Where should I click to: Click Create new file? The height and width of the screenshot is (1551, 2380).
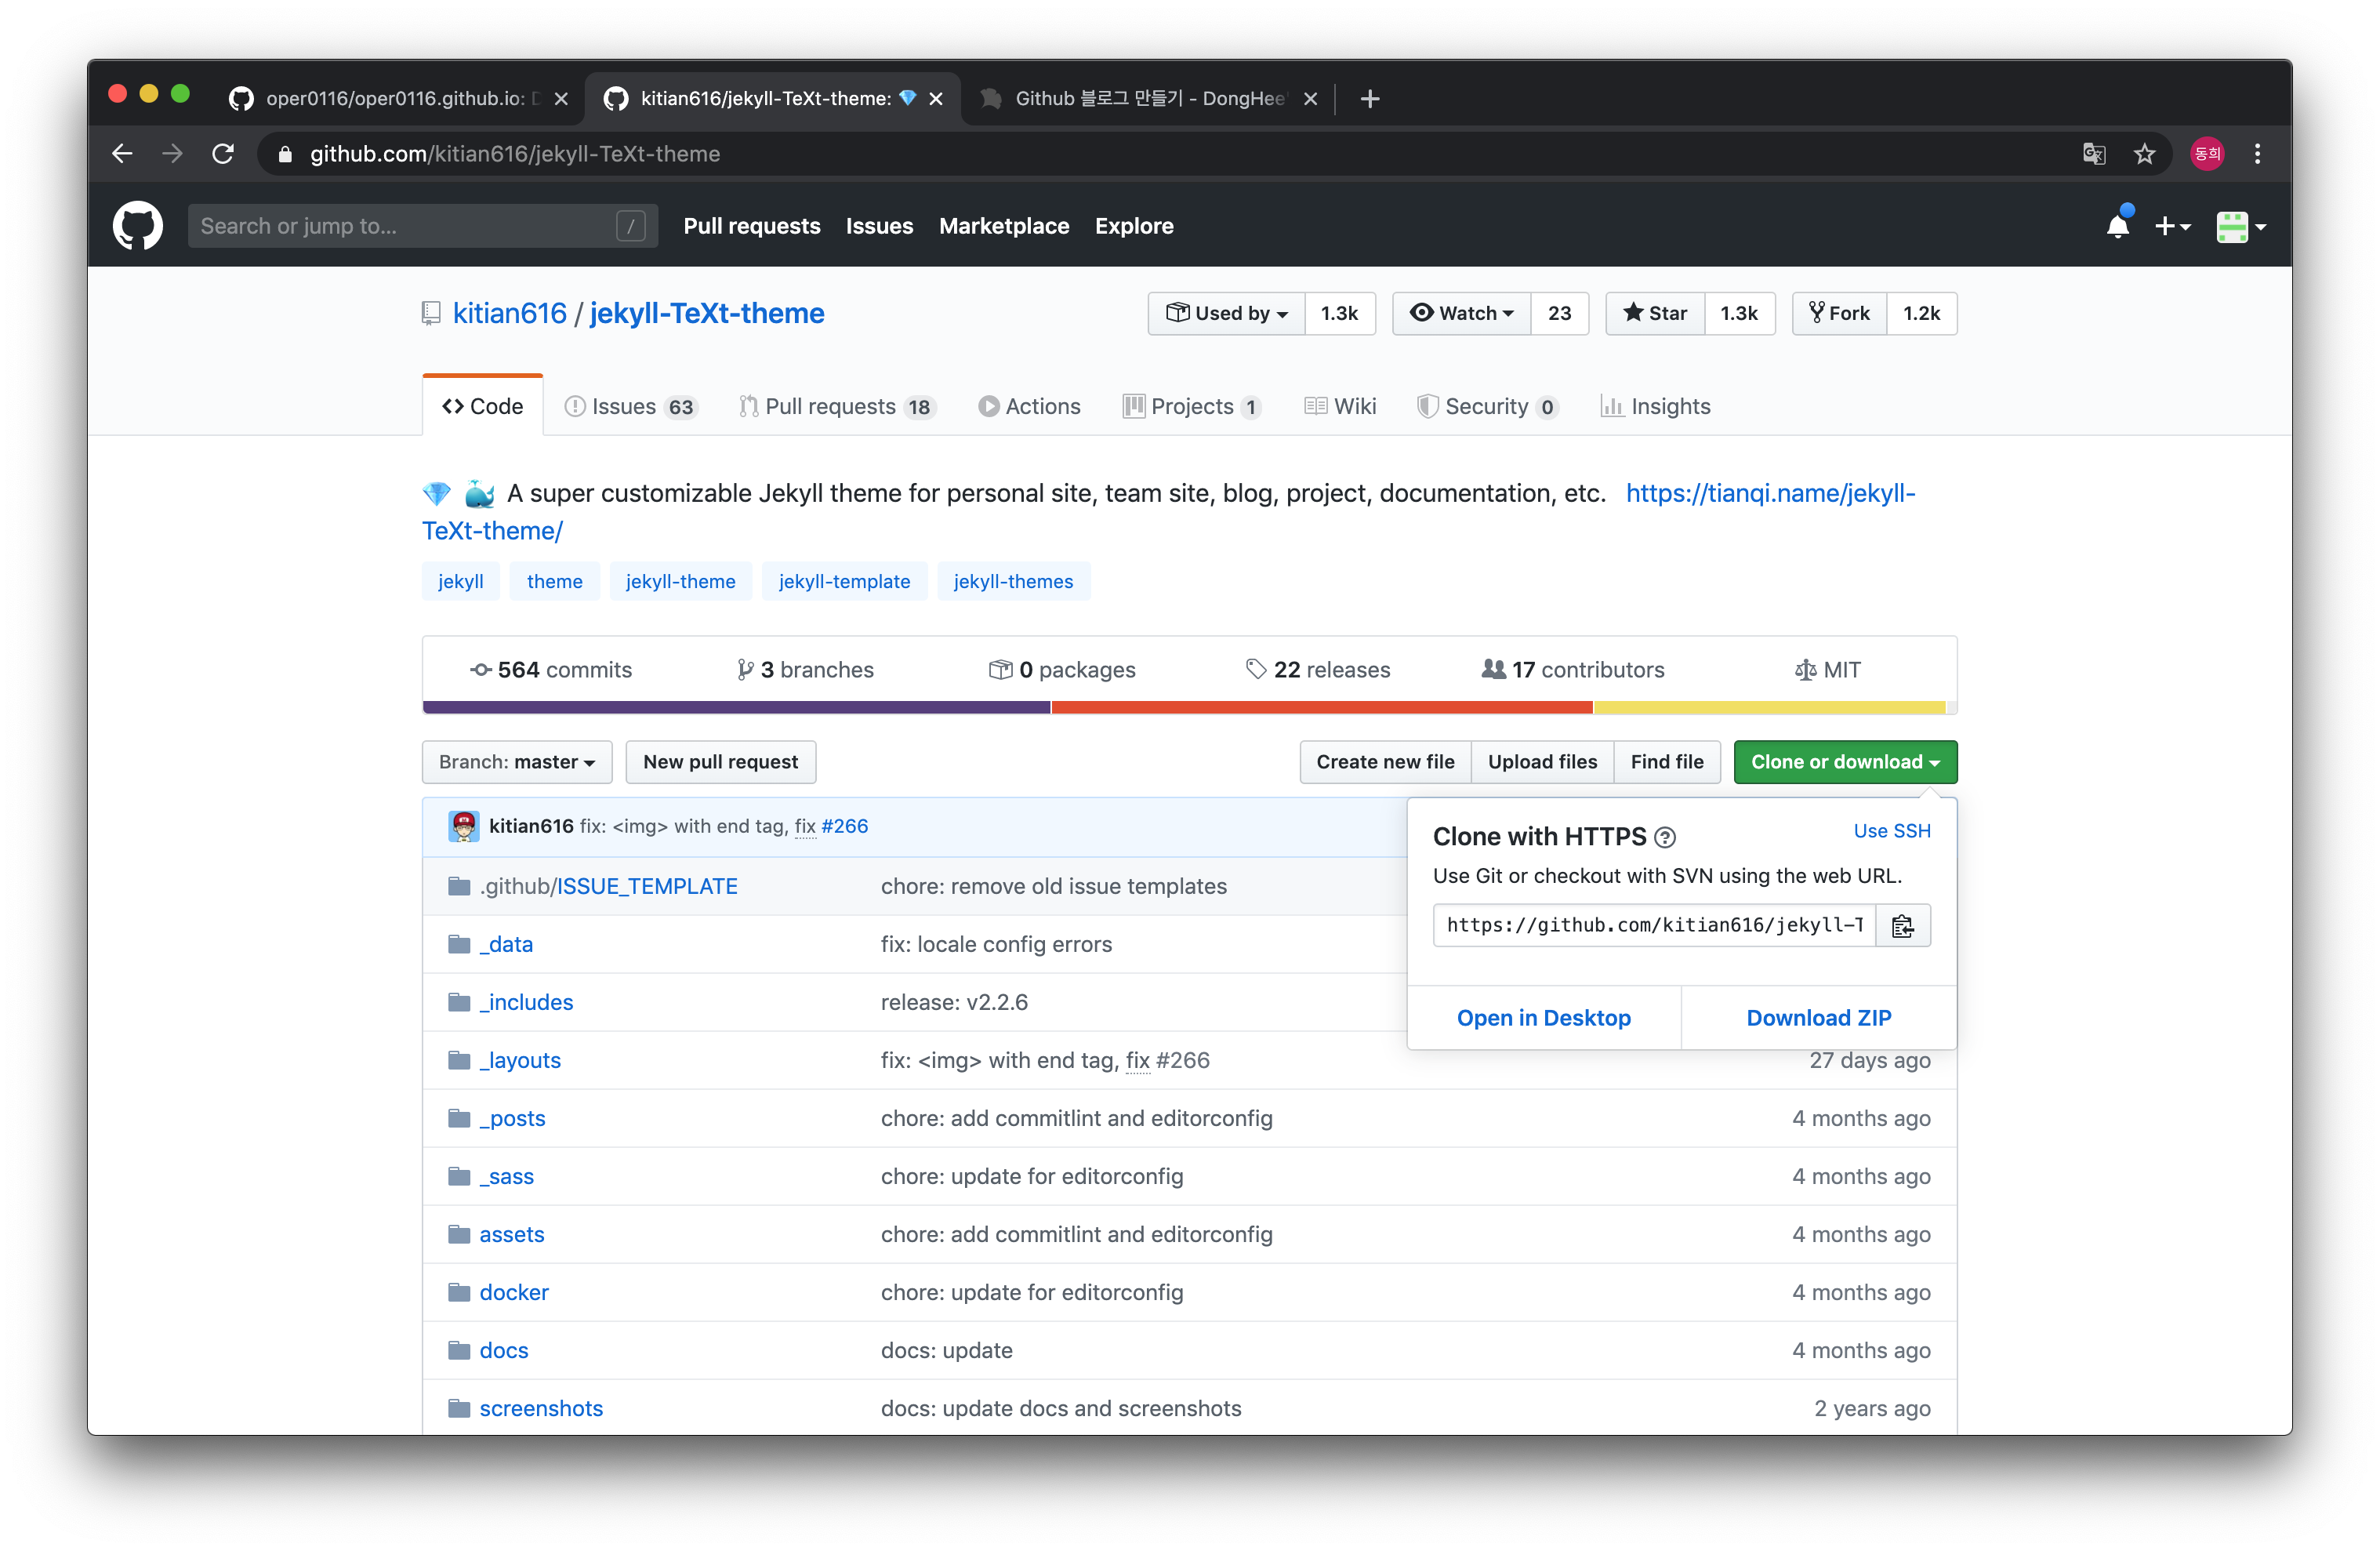[1385, 763]
